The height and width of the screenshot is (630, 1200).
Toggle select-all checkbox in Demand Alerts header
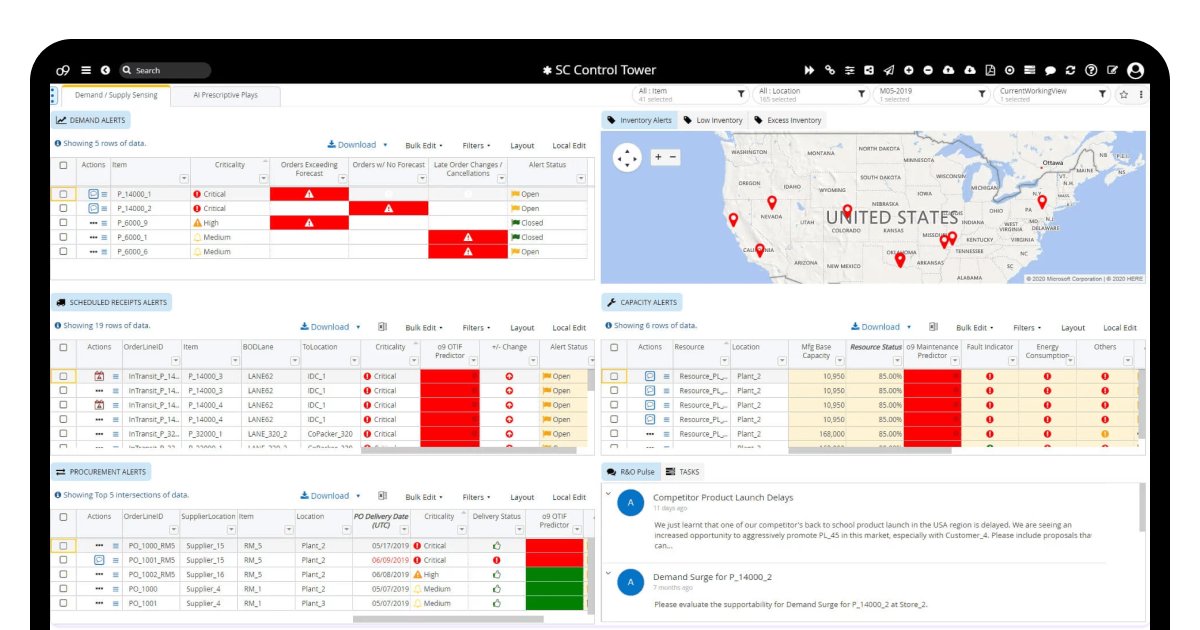(x=63, y=165)
